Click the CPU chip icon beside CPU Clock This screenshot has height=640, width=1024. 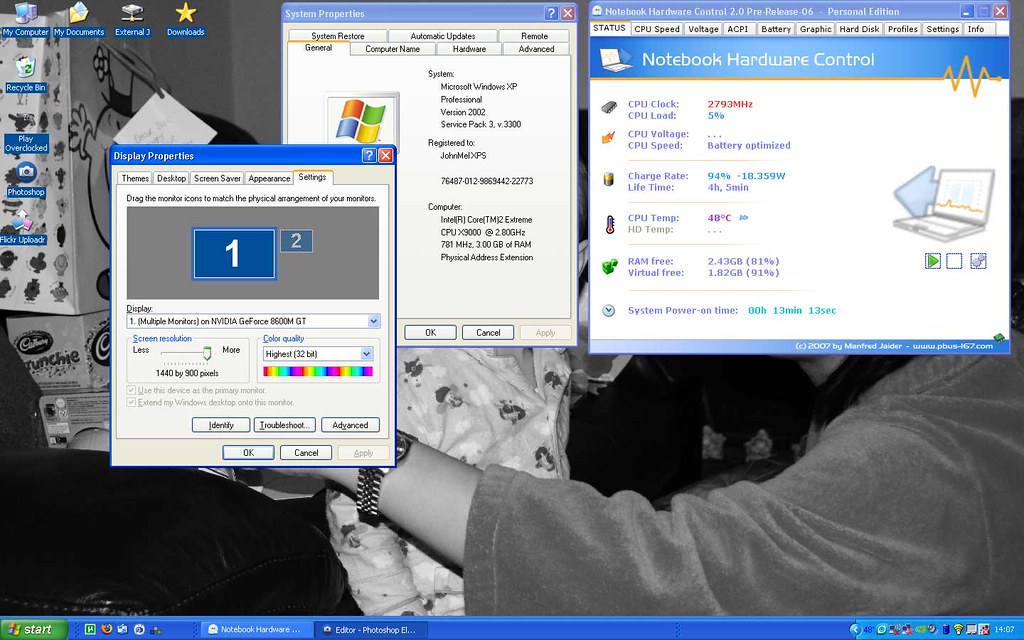tap(609, 106)
